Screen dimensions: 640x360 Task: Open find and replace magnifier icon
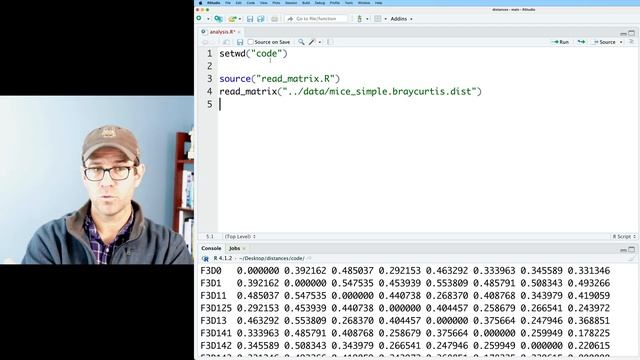[x=301, y=42]
